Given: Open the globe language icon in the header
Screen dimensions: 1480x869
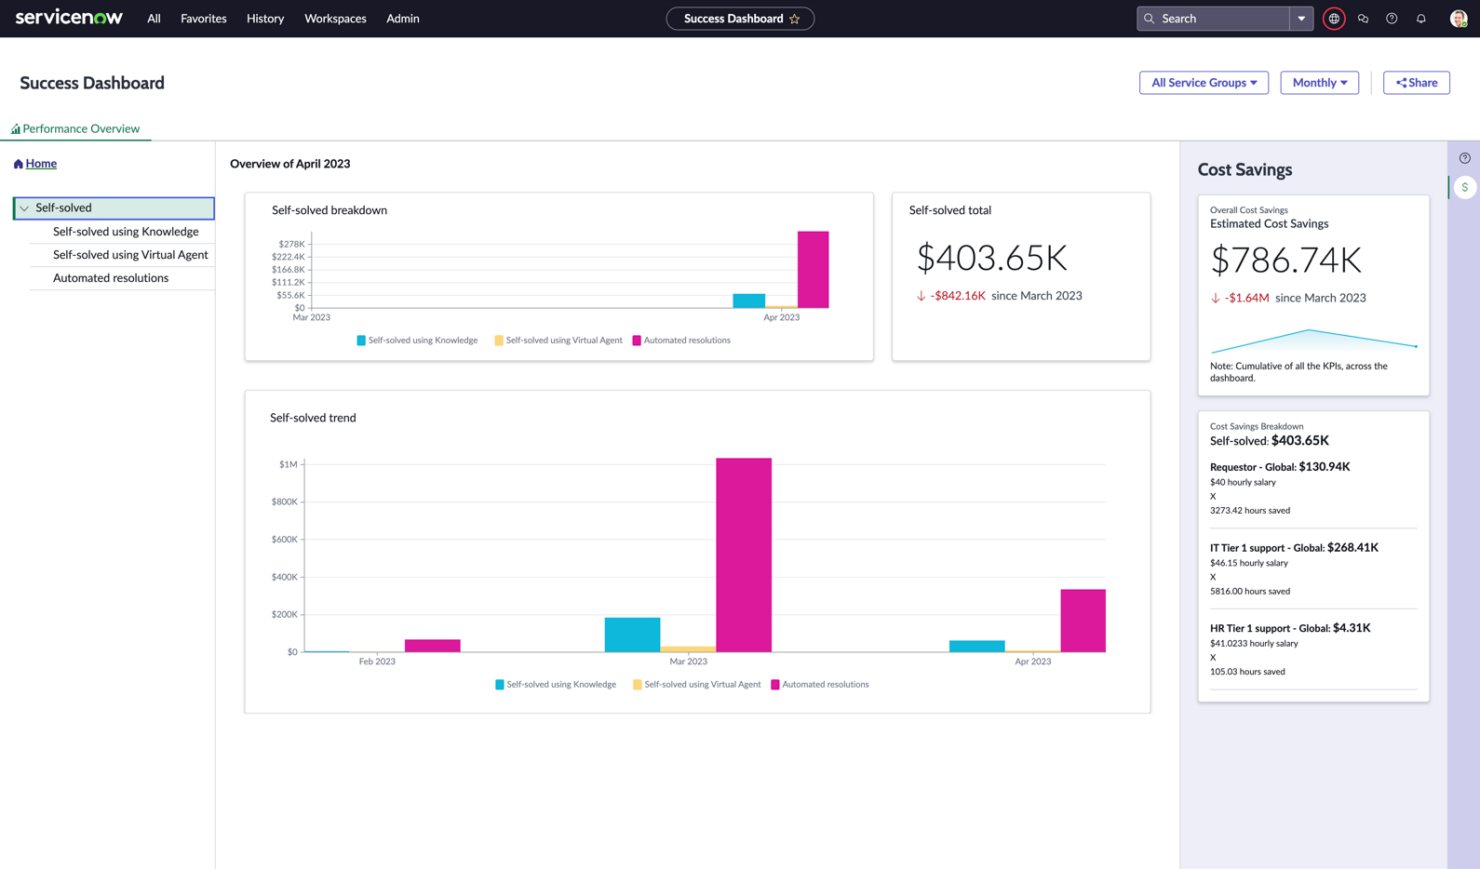Looking at the screenshot, I should [1334, 18].
